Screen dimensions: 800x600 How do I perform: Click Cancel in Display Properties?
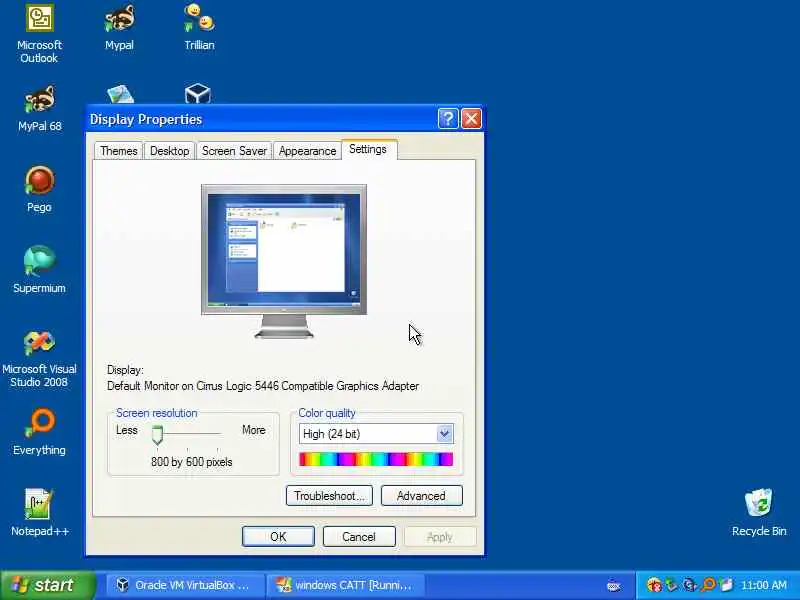click(359, 537)
